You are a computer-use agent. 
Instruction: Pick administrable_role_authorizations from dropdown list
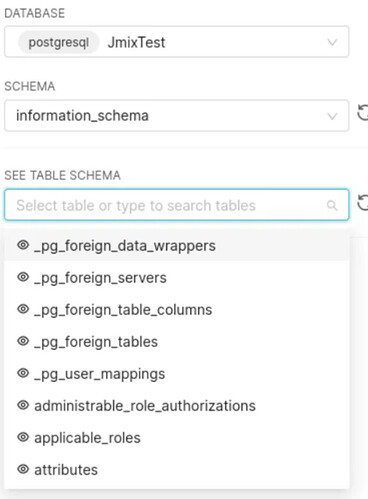pos(177,406)
